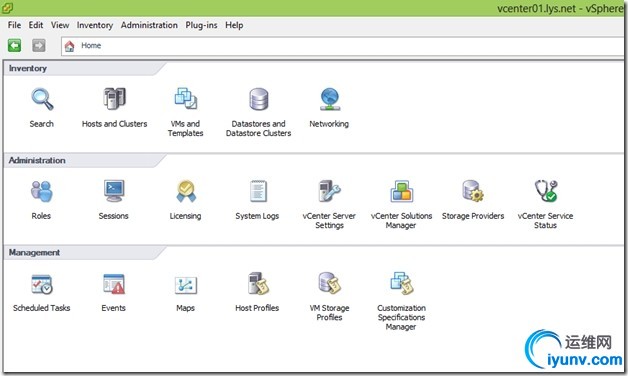Open the Inventory menu
This screenshot has width=628, height=376.
[95, 25]
